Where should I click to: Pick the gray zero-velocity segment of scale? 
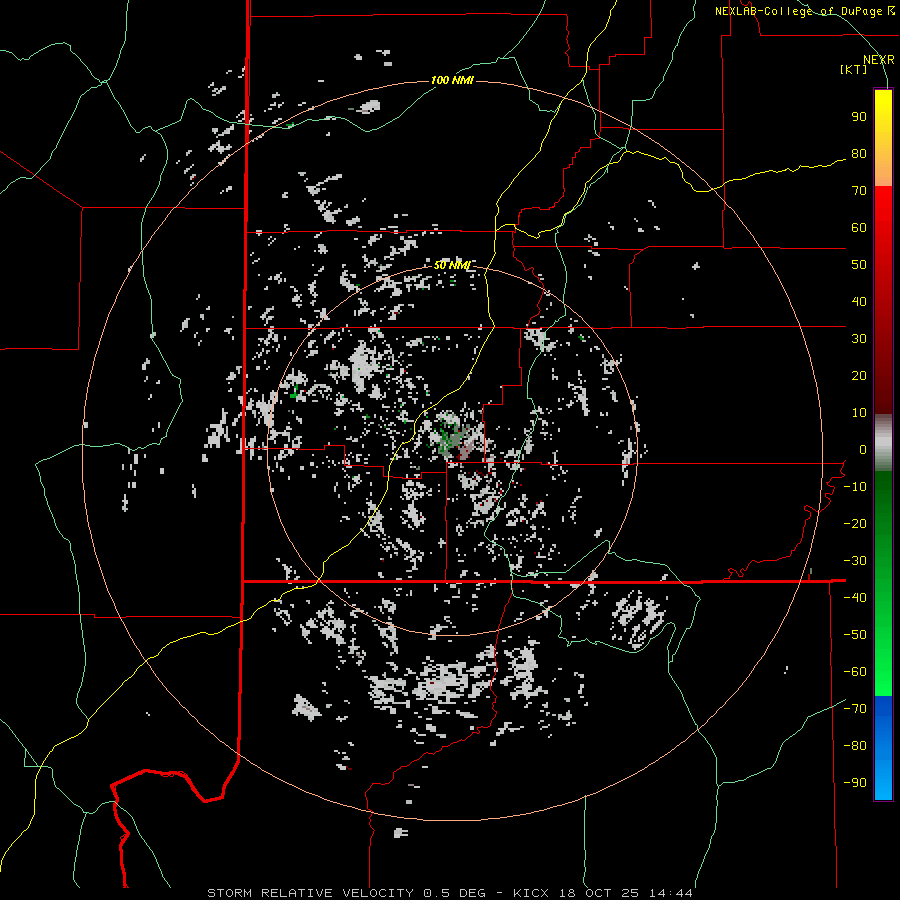point(883,443)
